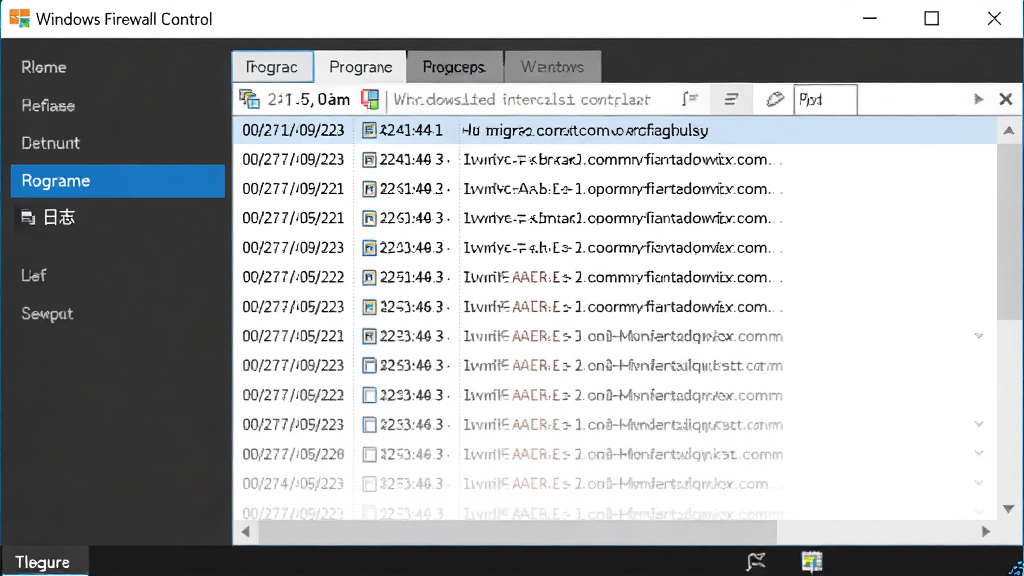Close the search bar with the X icon
This screenshot has width=1024, height=576.
pos(1006,99)
